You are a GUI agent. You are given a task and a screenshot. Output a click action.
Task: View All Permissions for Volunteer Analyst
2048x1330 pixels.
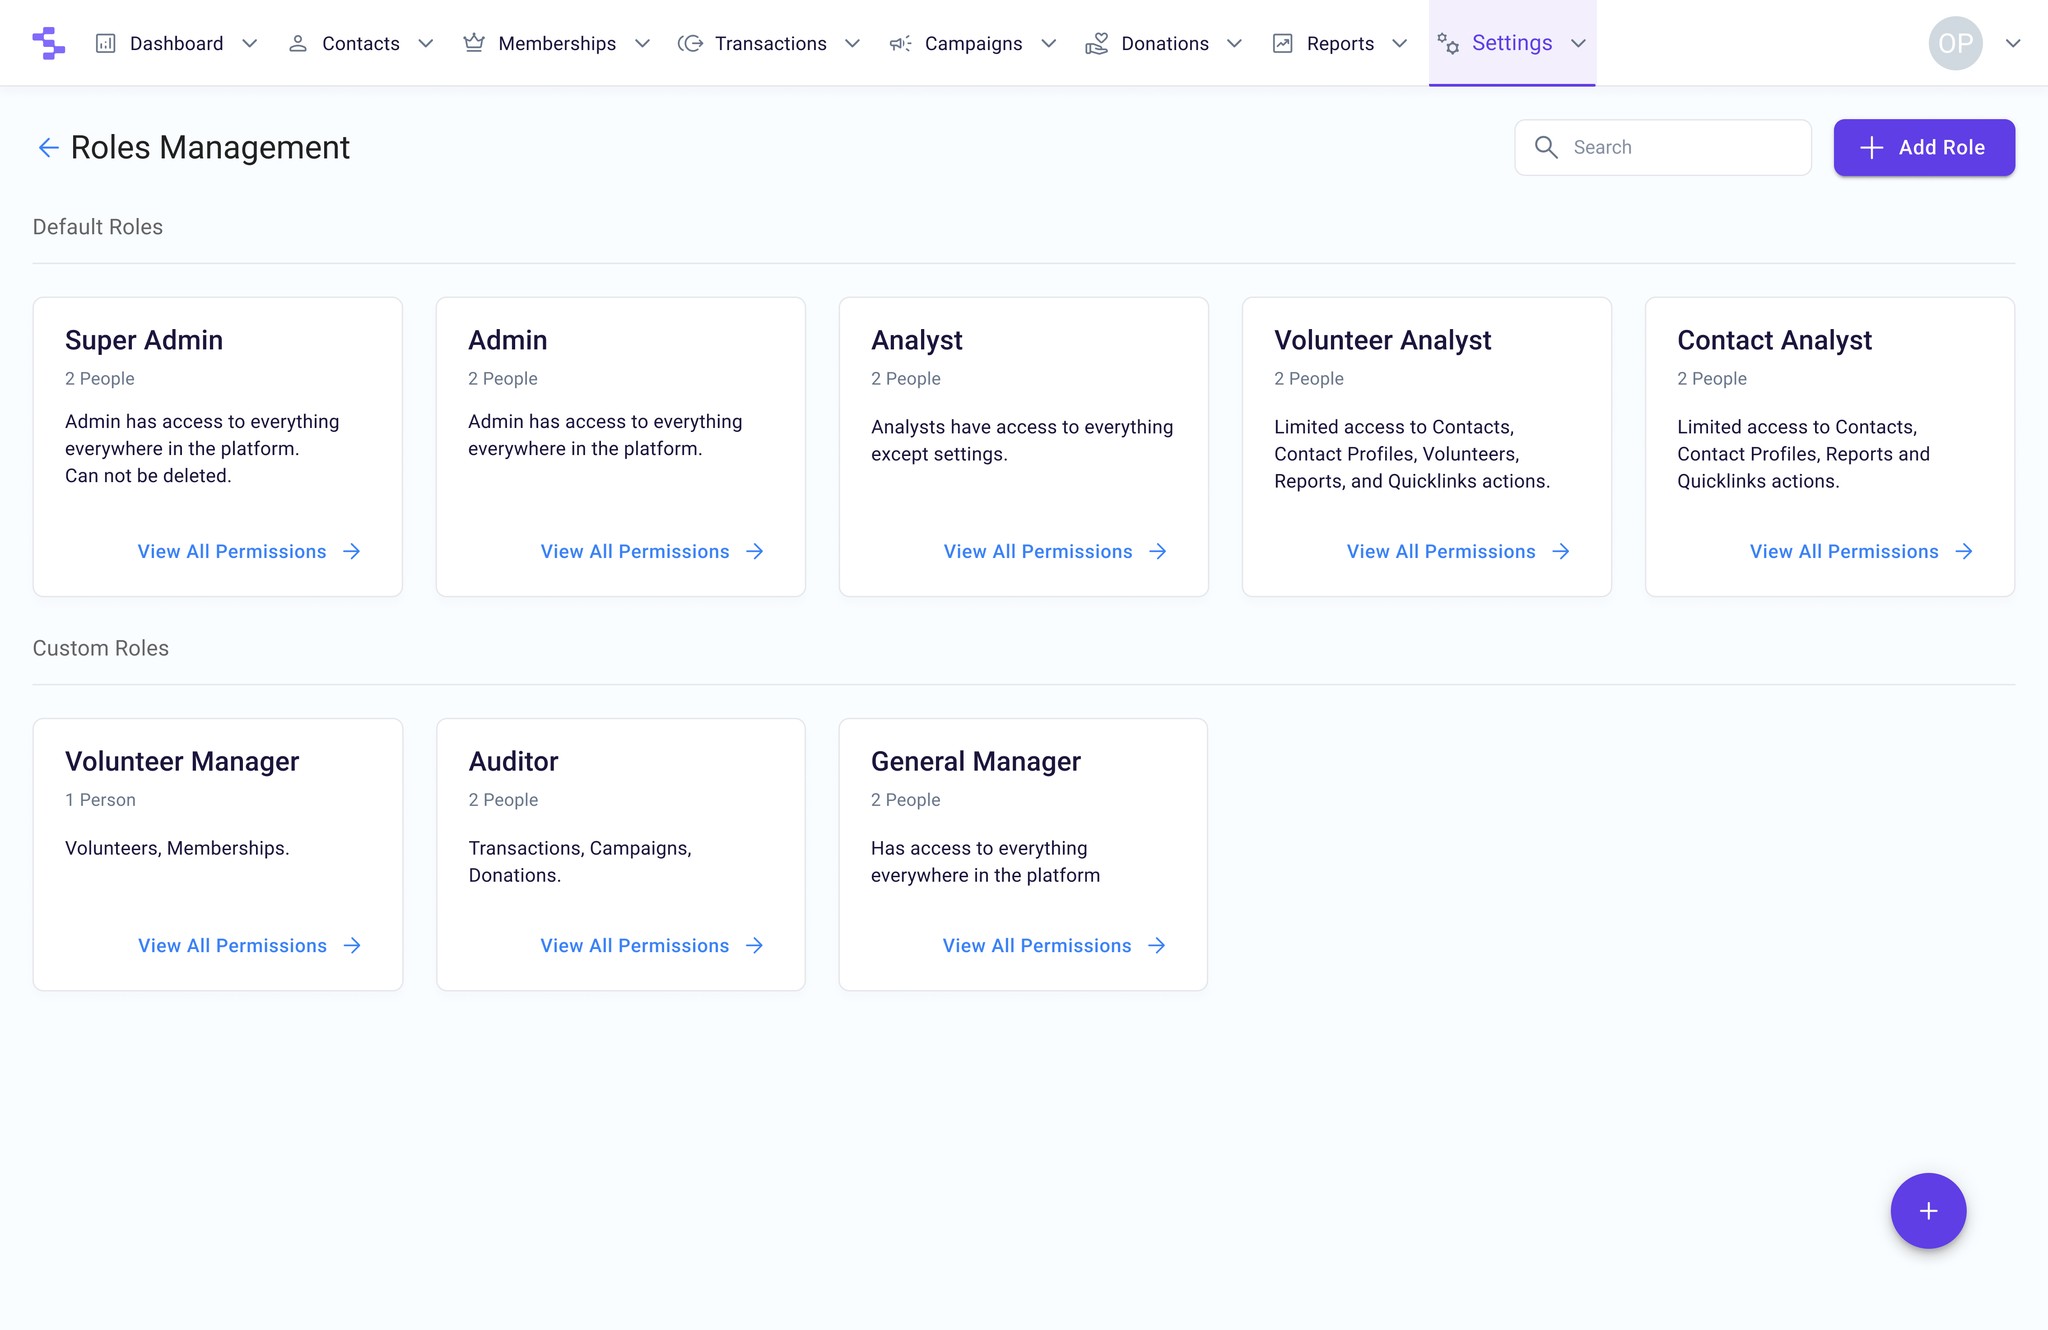coord(1458,552)
